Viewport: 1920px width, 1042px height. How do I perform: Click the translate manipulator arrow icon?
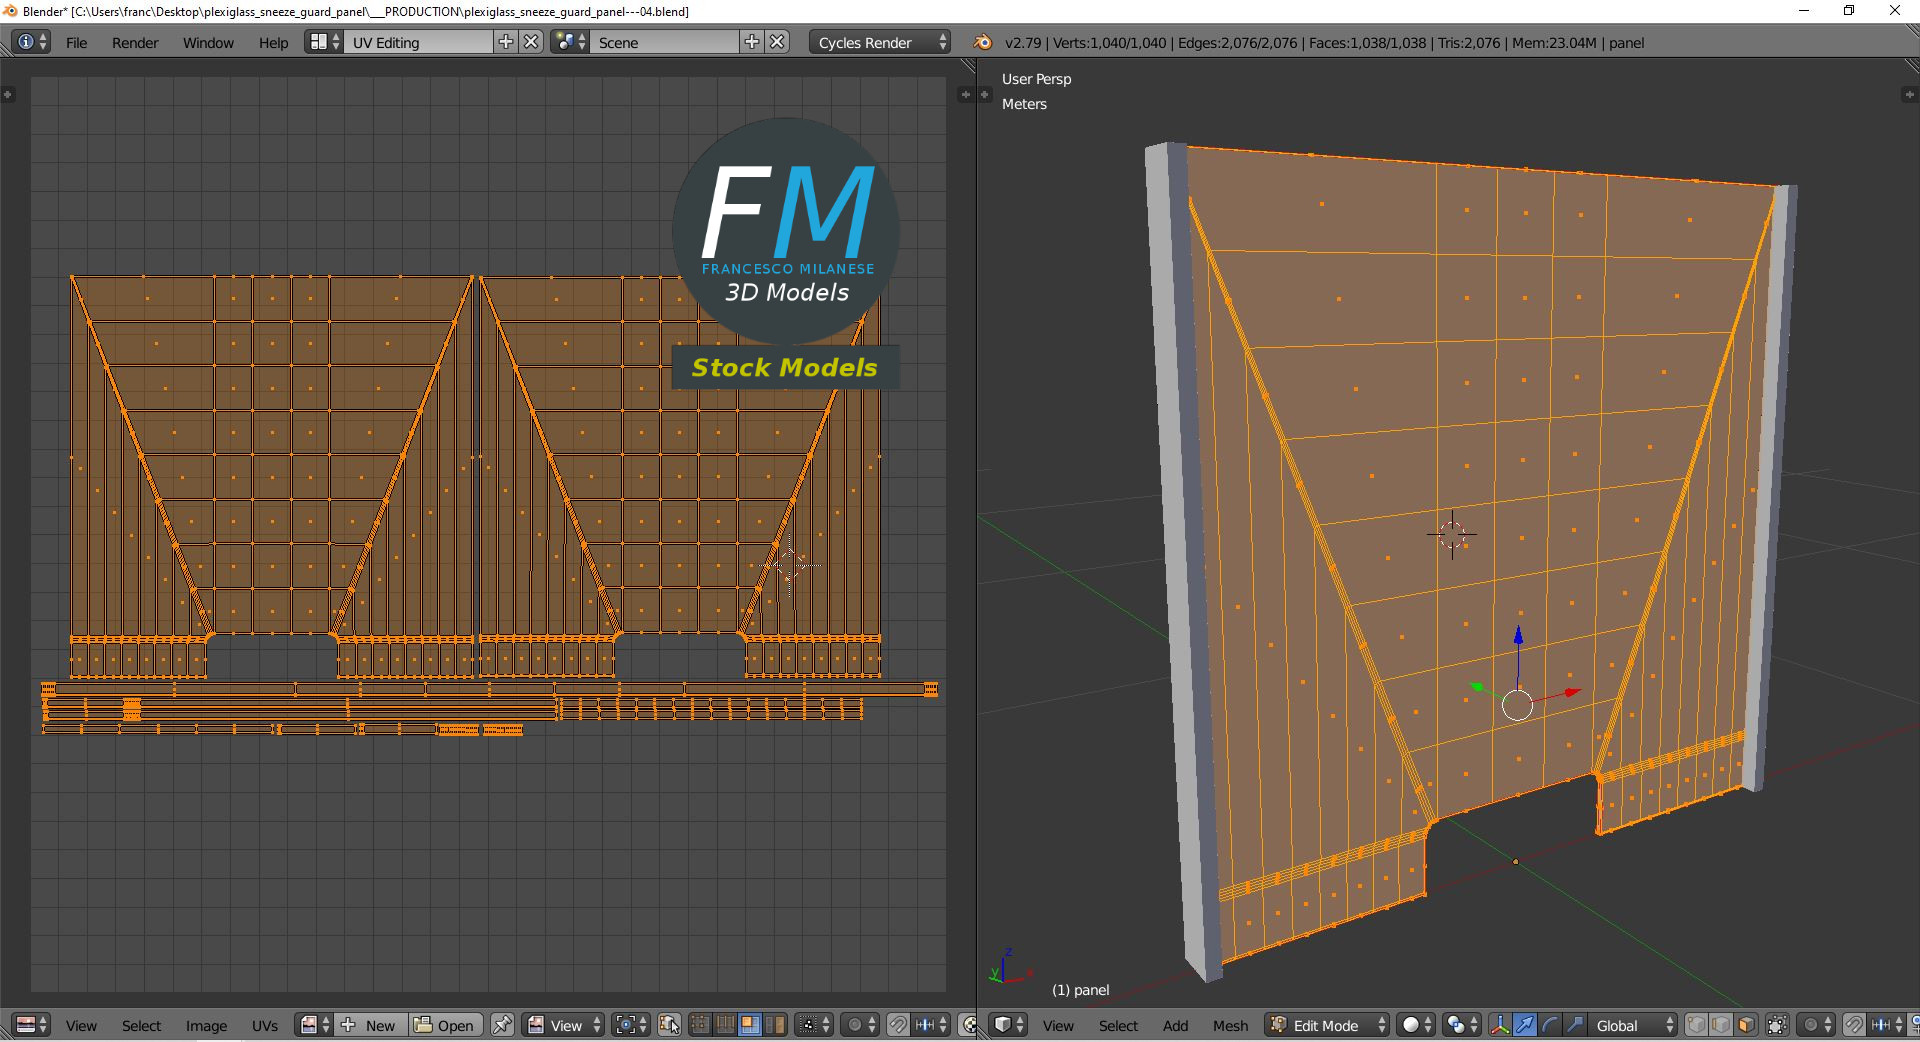[x=1524, y=1025]
